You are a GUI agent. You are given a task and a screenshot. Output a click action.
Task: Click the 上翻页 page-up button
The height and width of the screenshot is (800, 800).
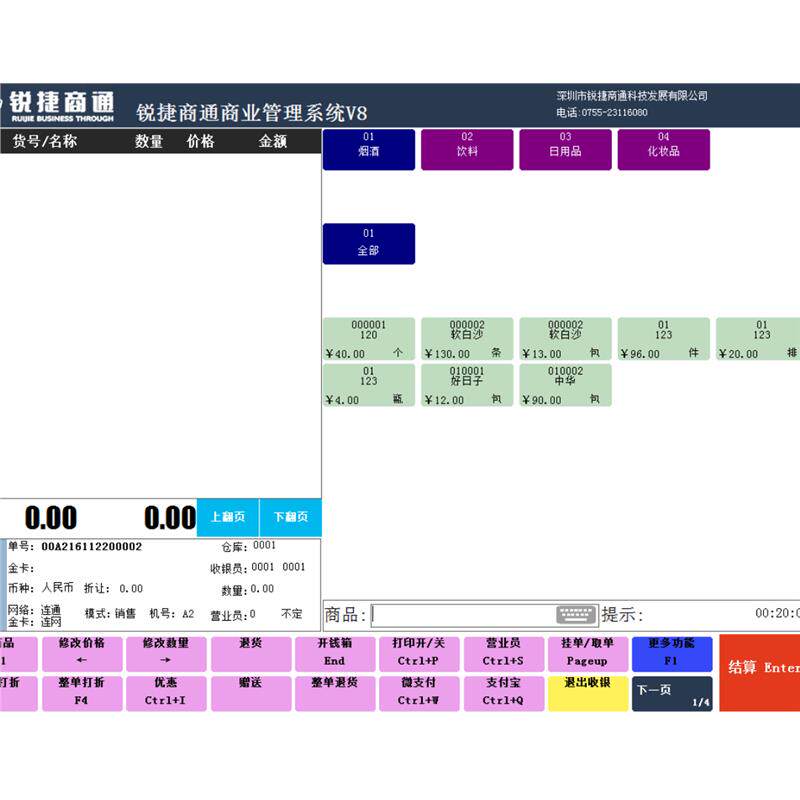coord(228,517)
